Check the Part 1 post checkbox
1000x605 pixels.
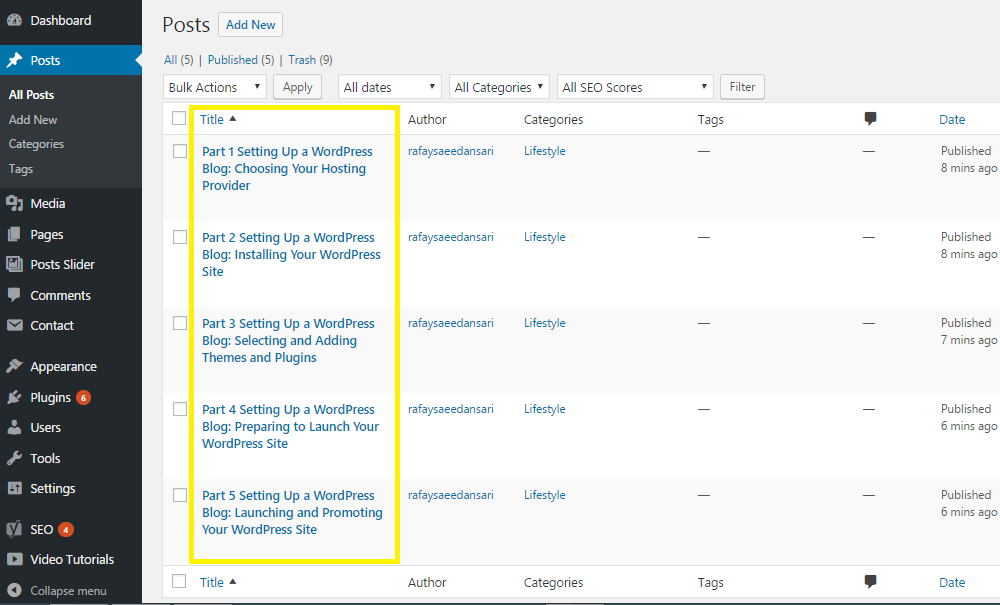pyautogui.click(x=180, y=151)
